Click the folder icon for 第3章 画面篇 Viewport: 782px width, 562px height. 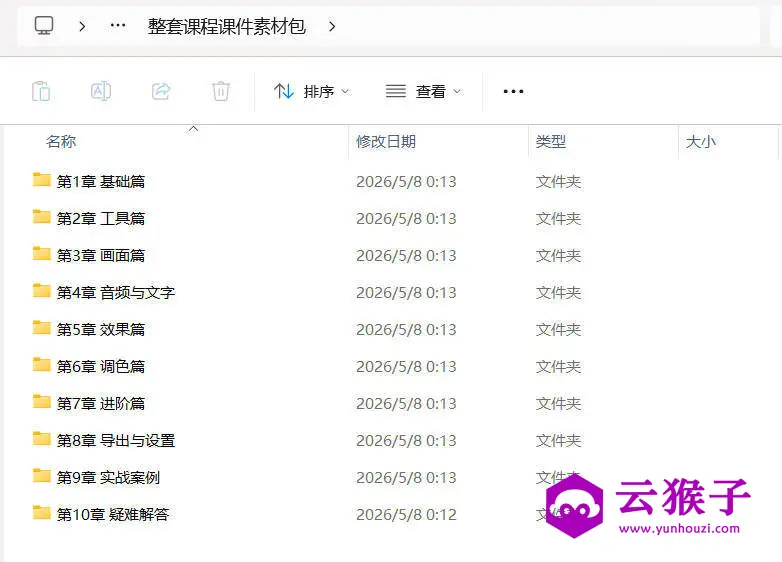(x=41, y=253)
